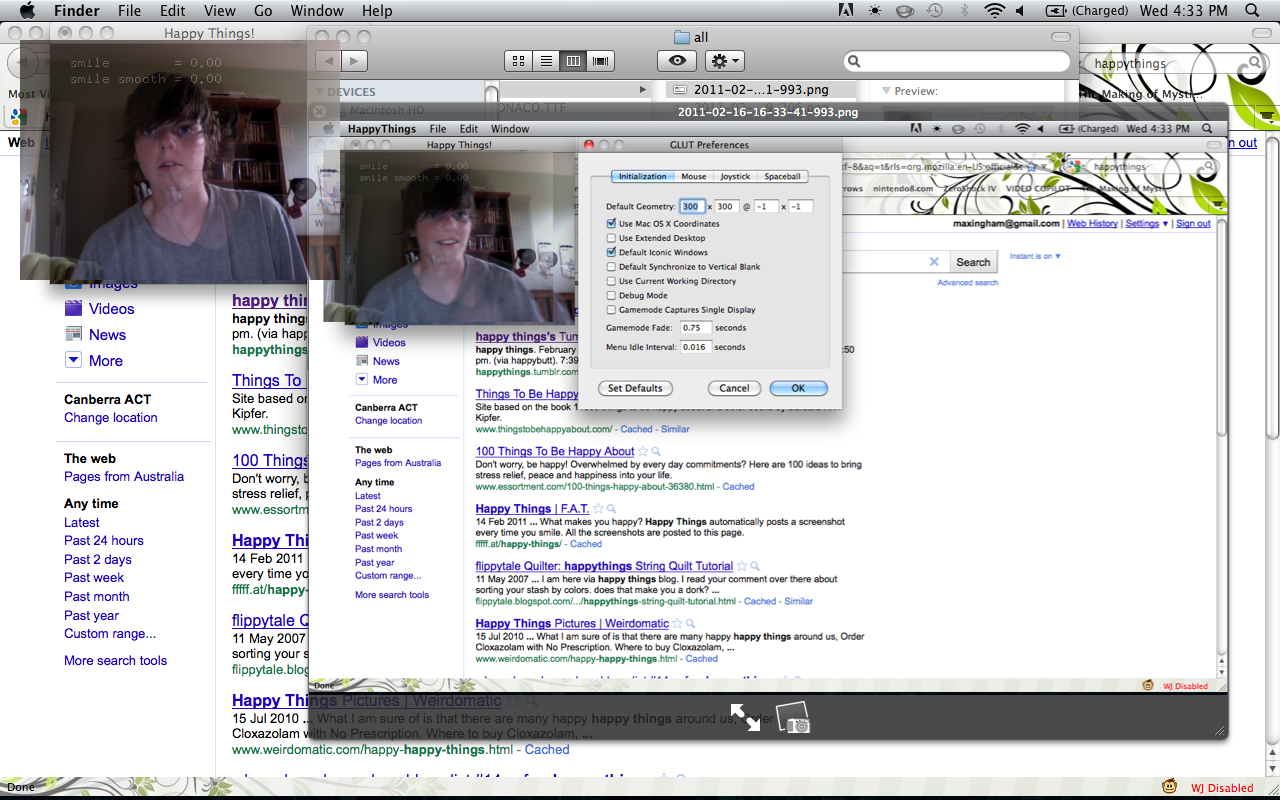The image size is (1280, 800).
Task: Close the Quick Look preview panel
Action: click(x=320, y=111)
